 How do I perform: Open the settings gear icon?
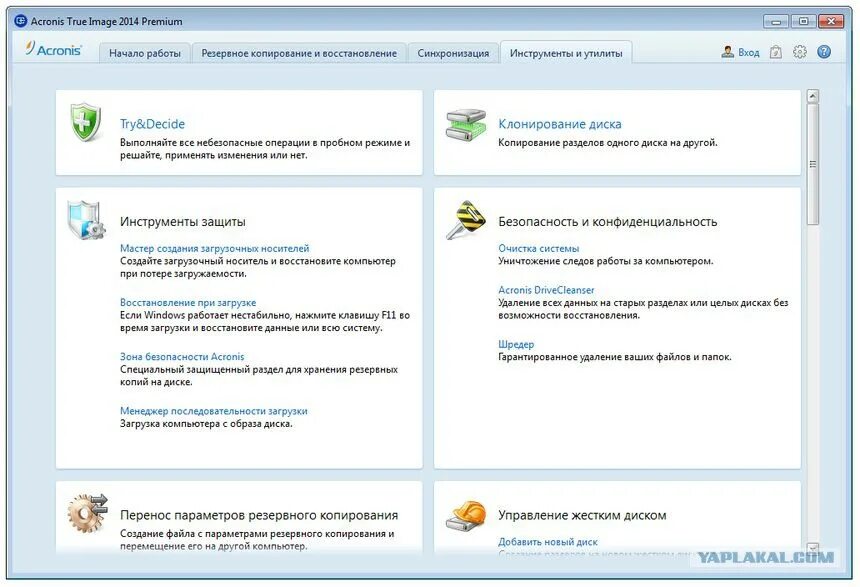pyautogui.click(x=800, y=52)
